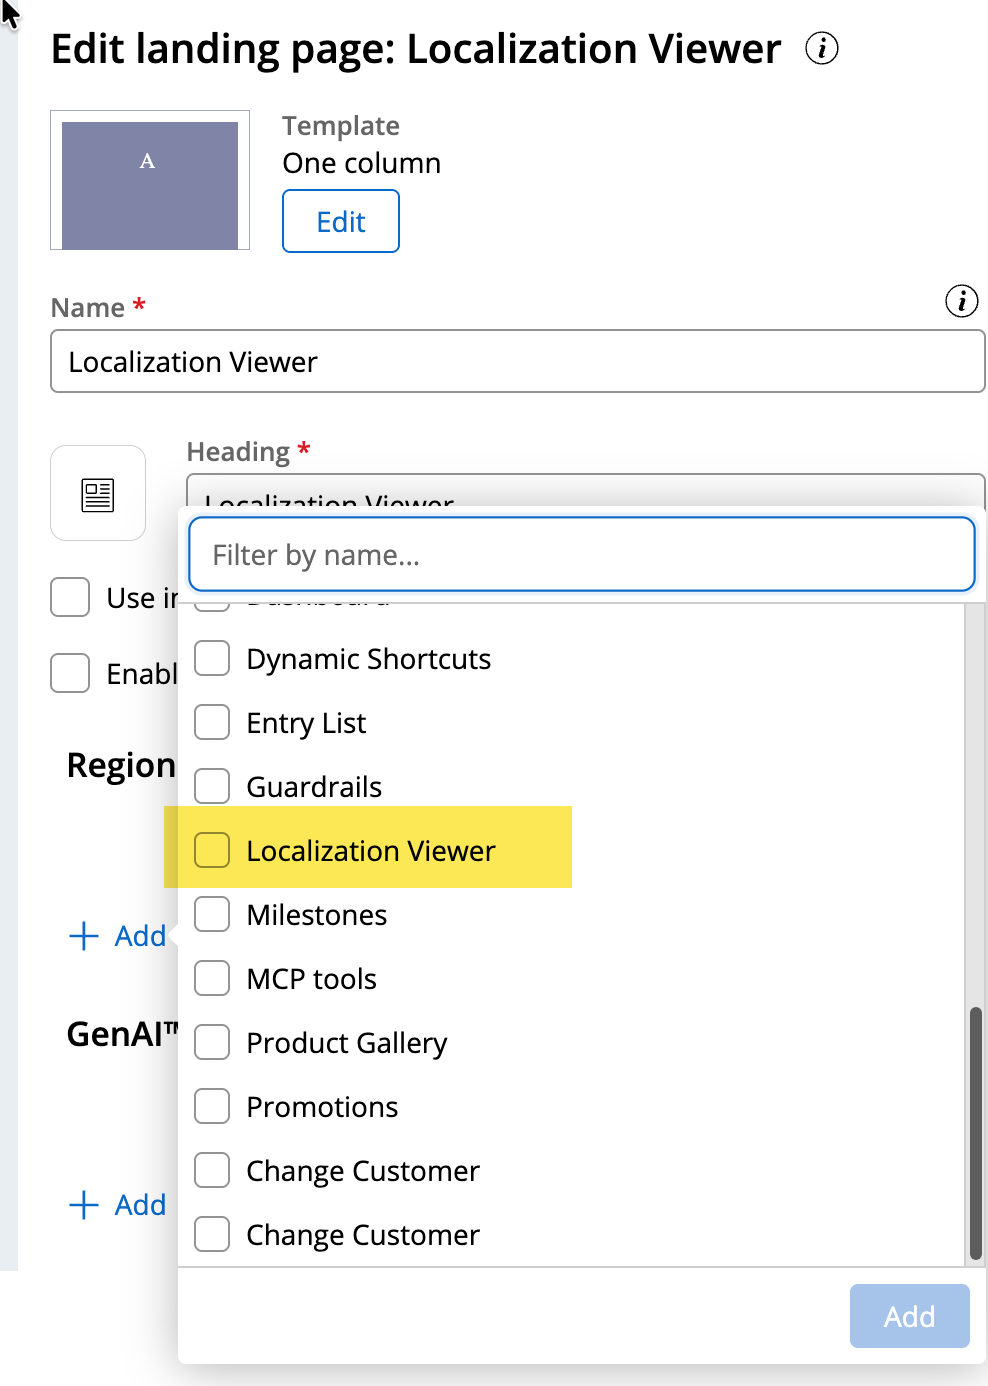The height and width of the screenshot is (1386, 988).
Task: Enable the Guardrails checkbox
Action: click(x=212, y=787)
